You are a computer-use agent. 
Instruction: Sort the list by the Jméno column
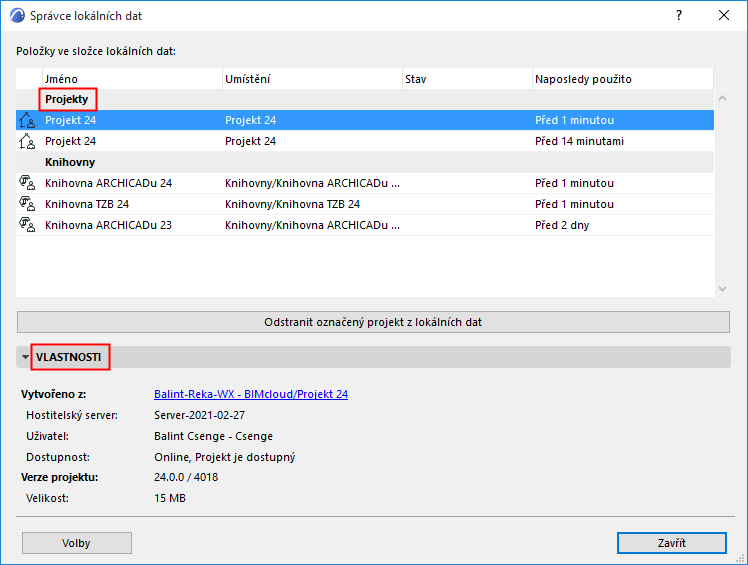130,78
